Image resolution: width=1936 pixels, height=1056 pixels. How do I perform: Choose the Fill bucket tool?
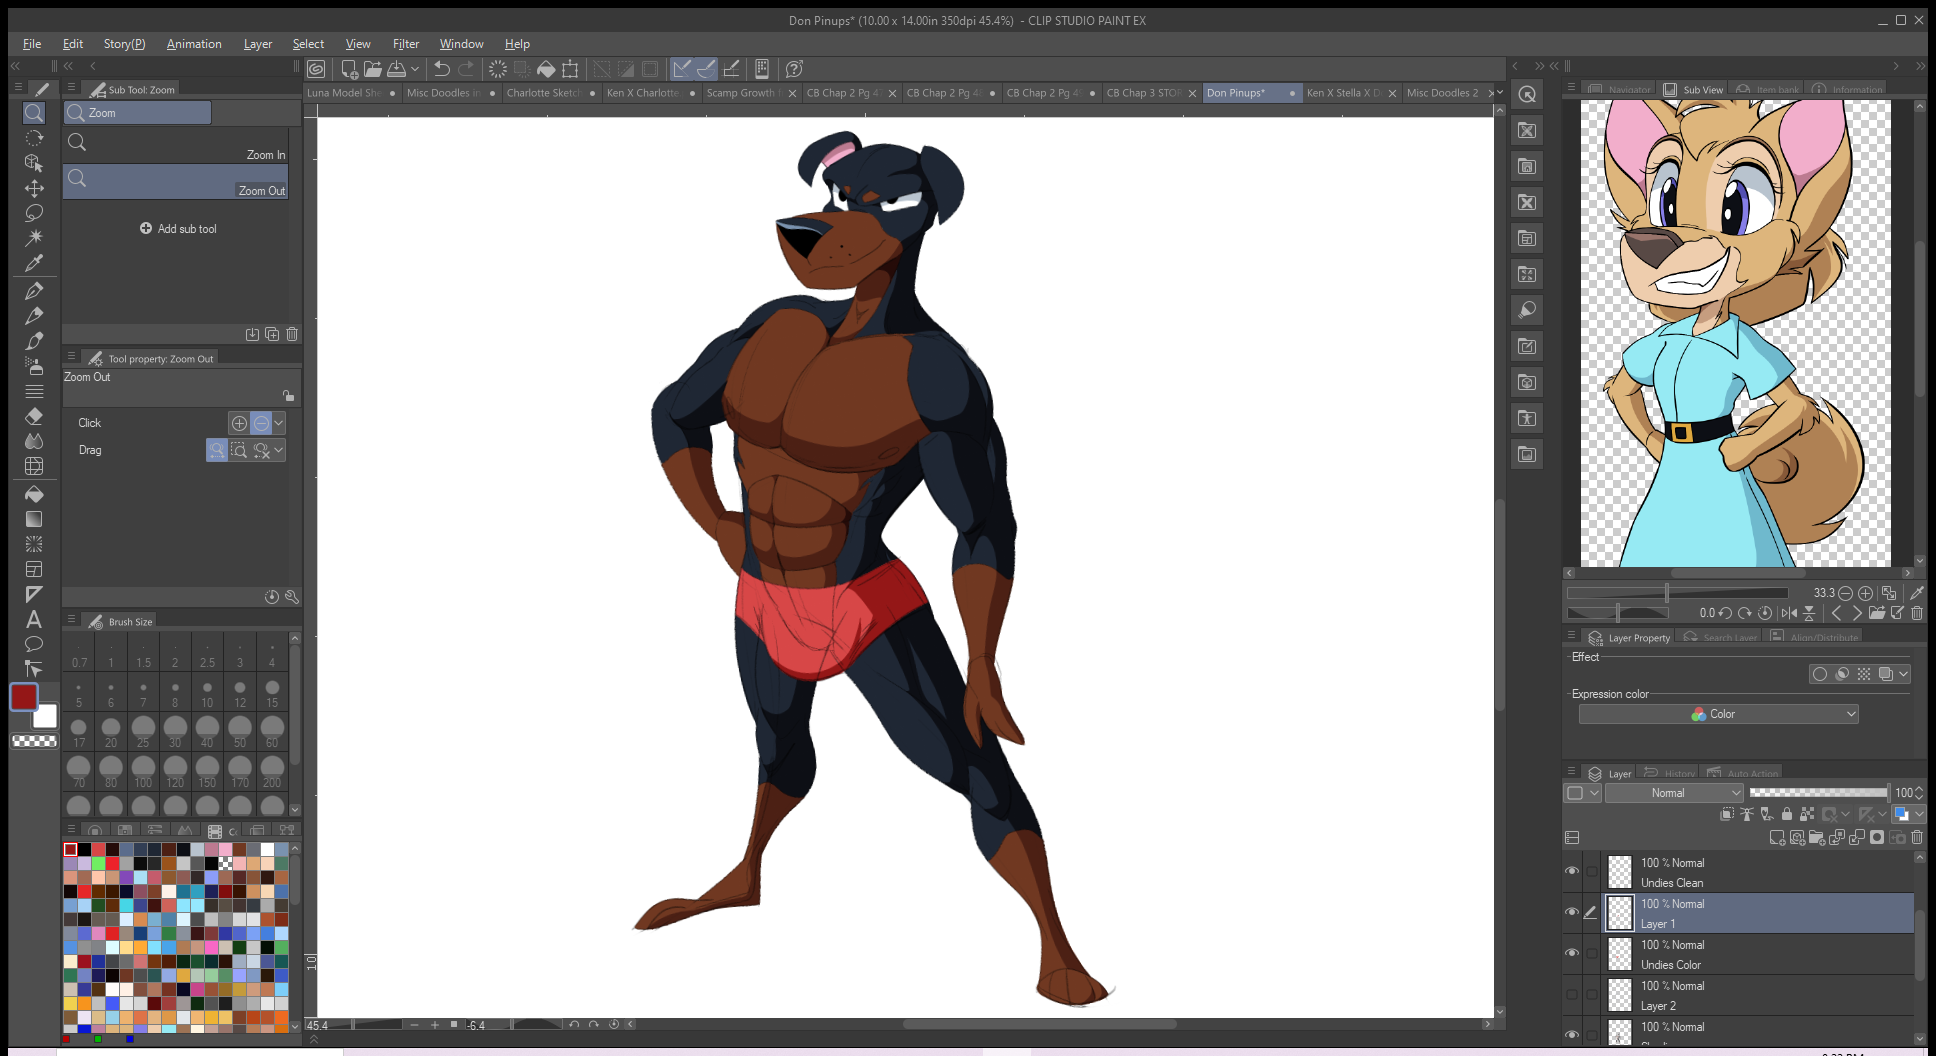point(34,494)
